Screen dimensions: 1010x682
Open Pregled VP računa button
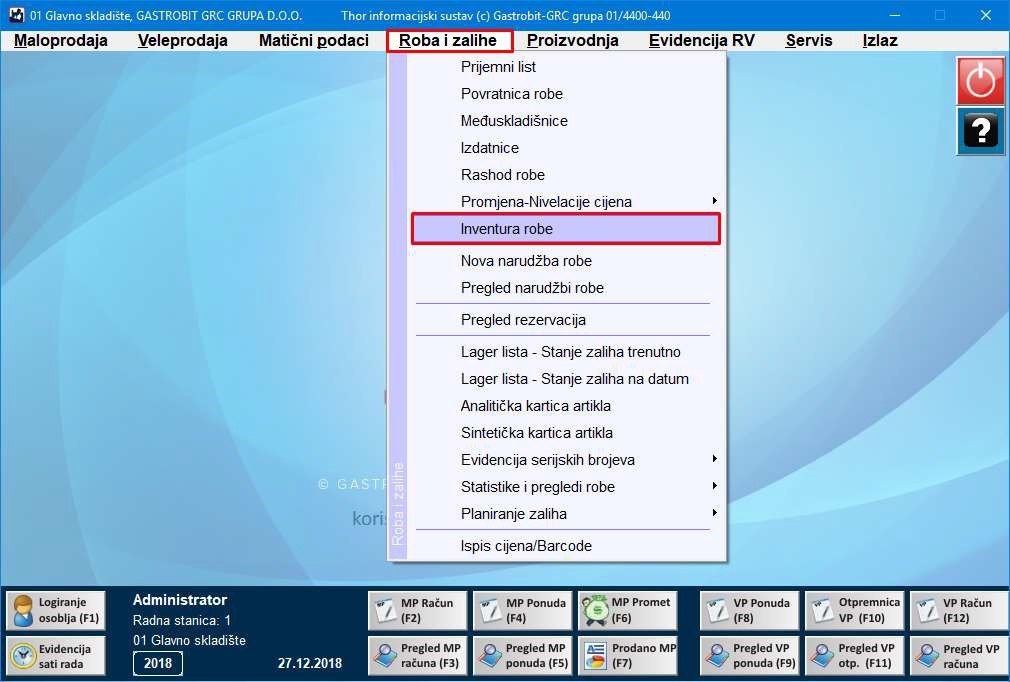pos(960,656)
